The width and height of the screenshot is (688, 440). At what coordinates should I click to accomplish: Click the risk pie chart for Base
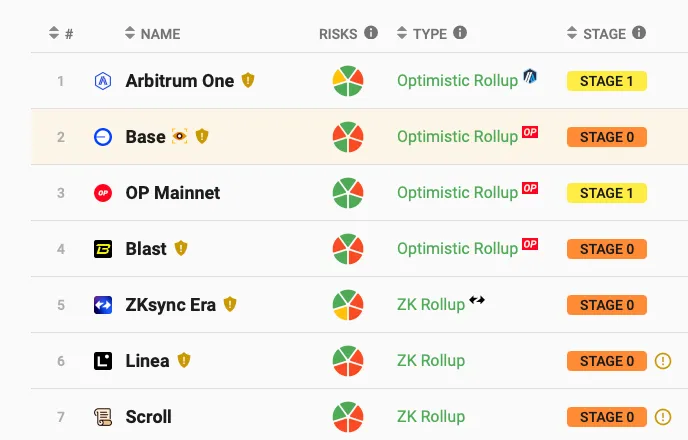(348, 137)
